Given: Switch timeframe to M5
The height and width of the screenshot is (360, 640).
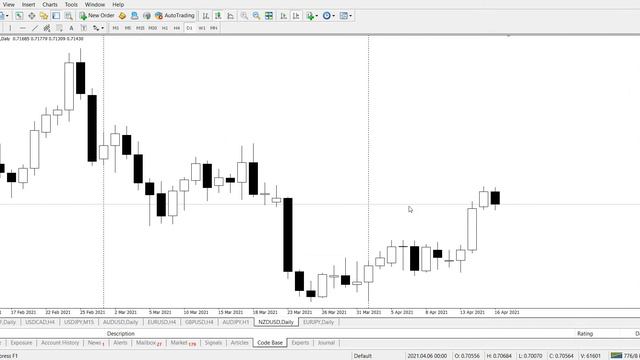Looking at the screenshot, I should (x=128, y=28).
